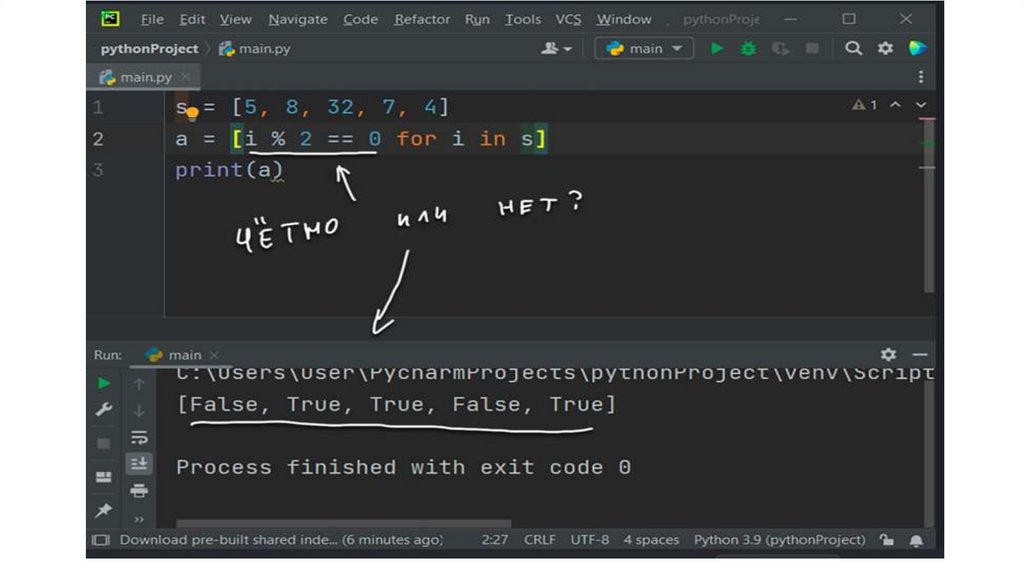Open the Navigate menu
This screenshot has width=1024, height=574.
coord(298,20)
